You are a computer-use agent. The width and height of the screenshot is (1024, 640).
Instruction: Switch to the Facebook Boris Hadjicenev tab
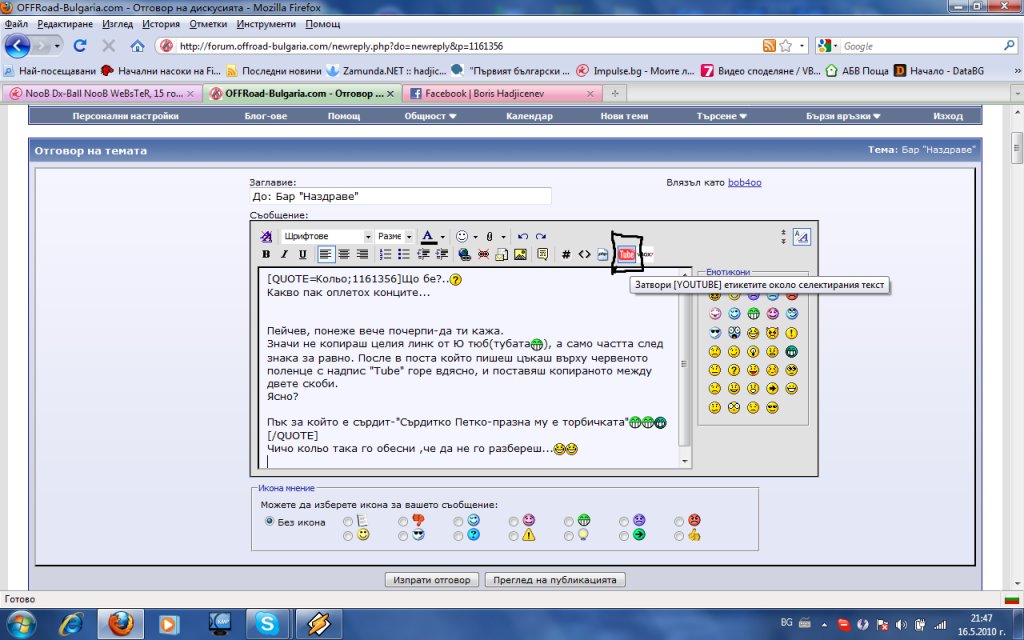coord(495,93)
